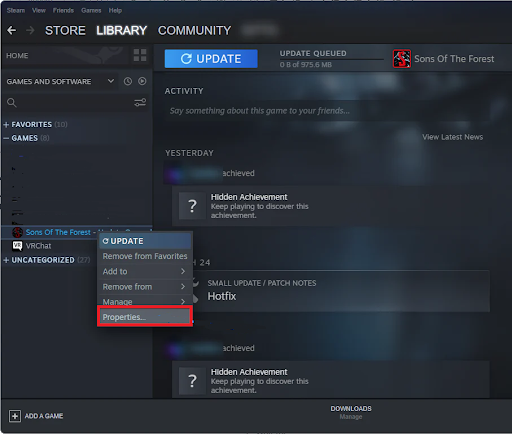Select VRChat in the games list
512x434 pixels.
[x=38, y=246]
